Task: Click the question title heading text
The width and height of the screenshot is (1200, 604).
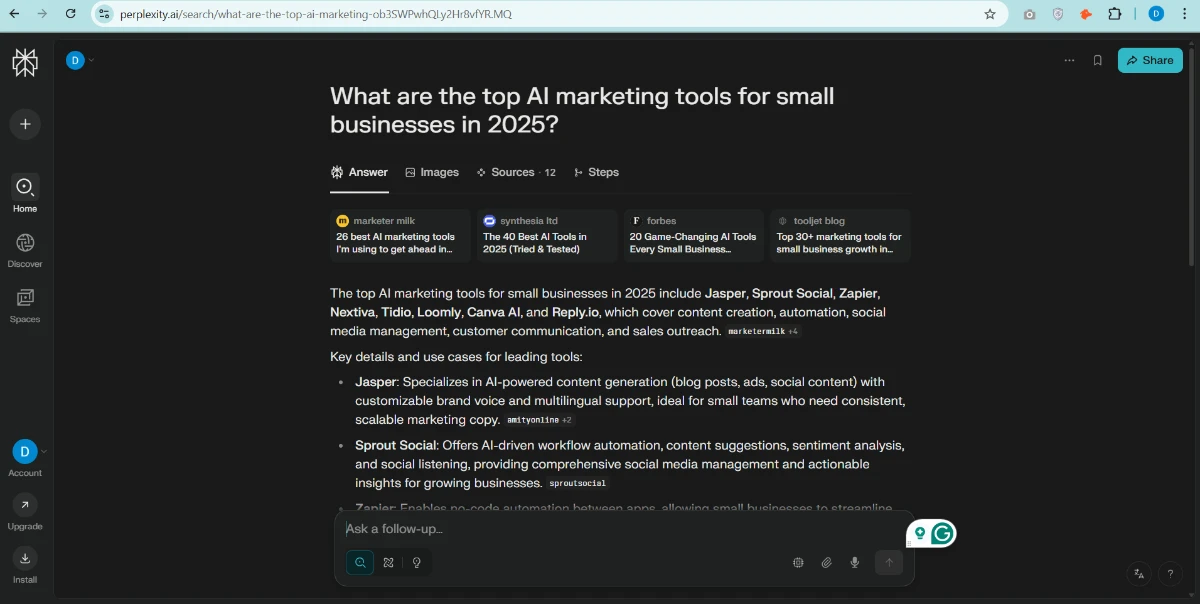Action: click(x=582, y=111)
